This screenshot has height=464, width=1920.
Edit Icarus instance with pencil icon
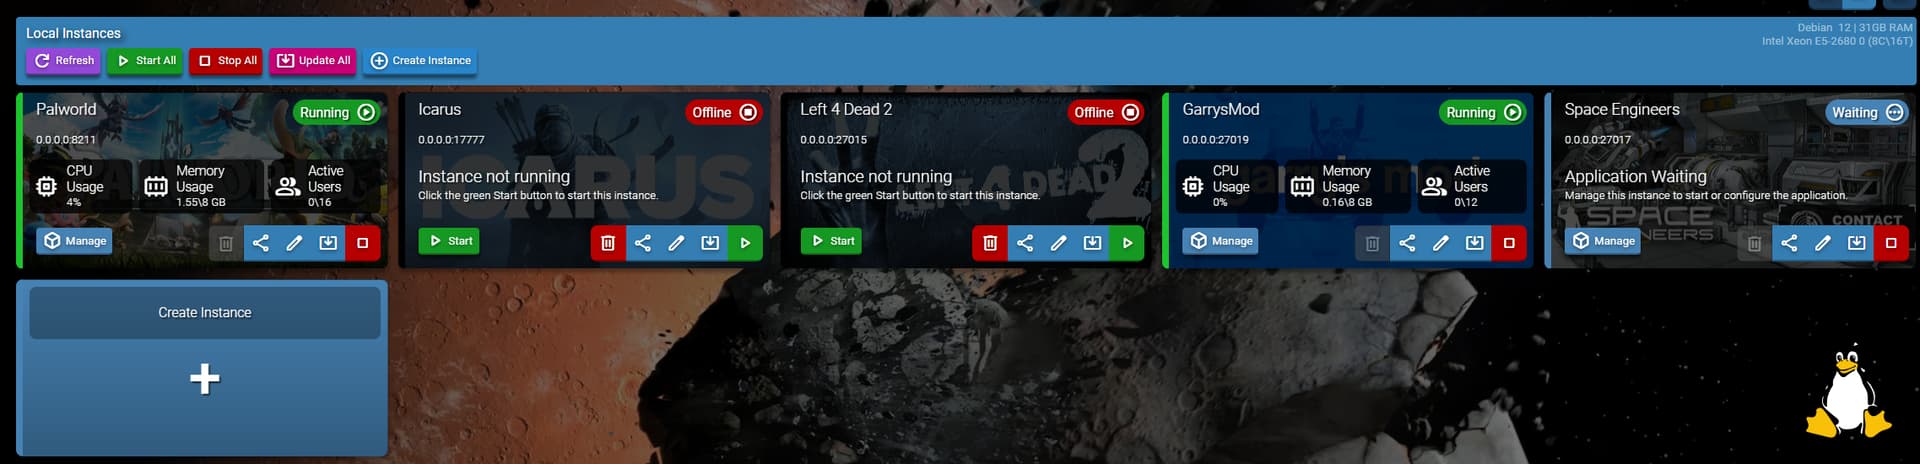(x=676, y=243)
